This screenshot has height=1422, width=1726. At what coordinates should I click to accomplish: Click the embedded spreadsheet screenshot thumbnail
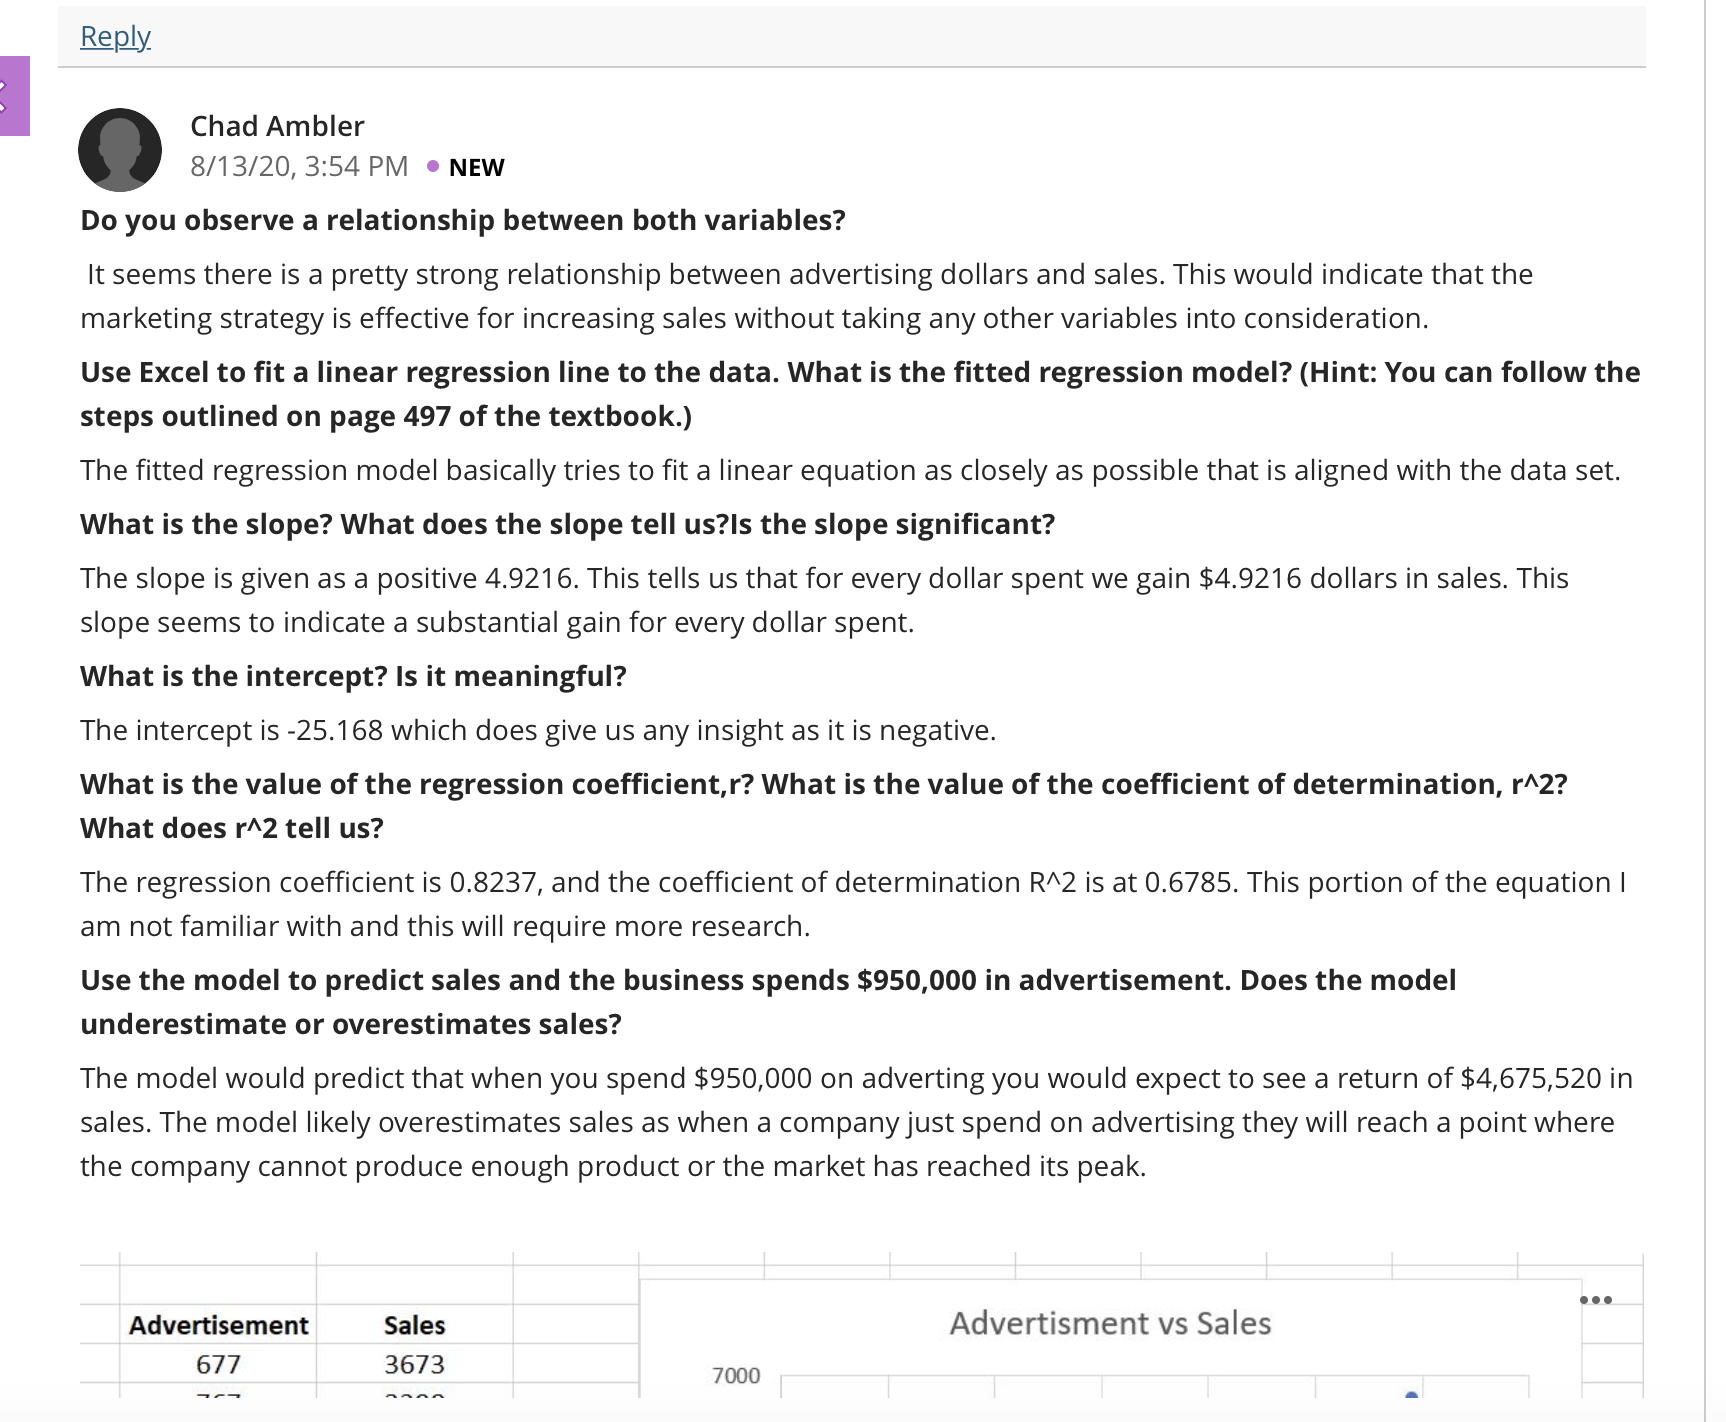(x=861, y=1325)
